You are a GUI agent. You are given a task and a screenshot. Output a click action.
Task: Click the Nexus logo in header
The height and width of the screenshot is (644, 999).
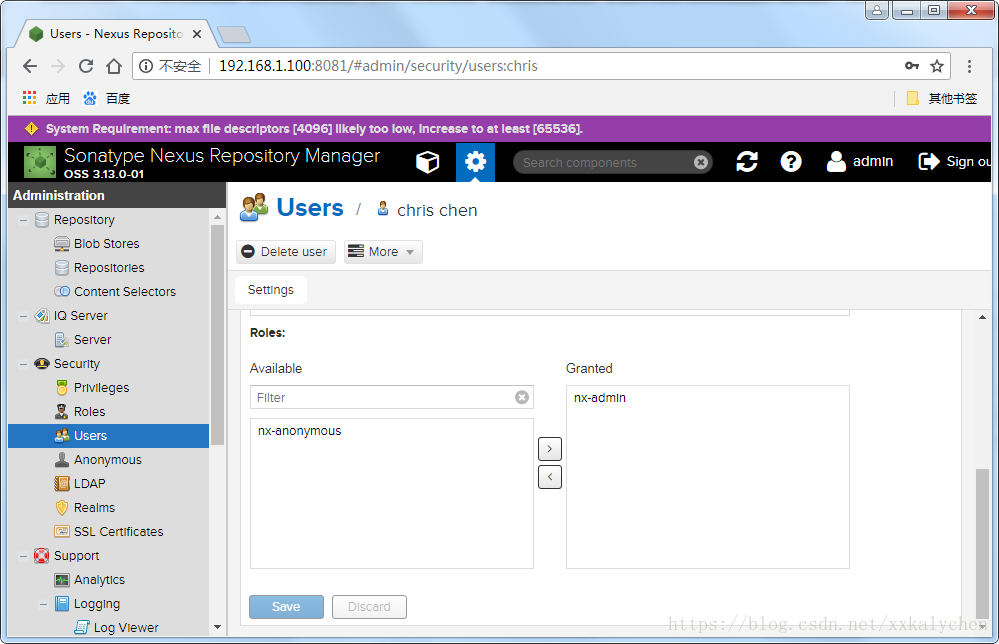40,162
